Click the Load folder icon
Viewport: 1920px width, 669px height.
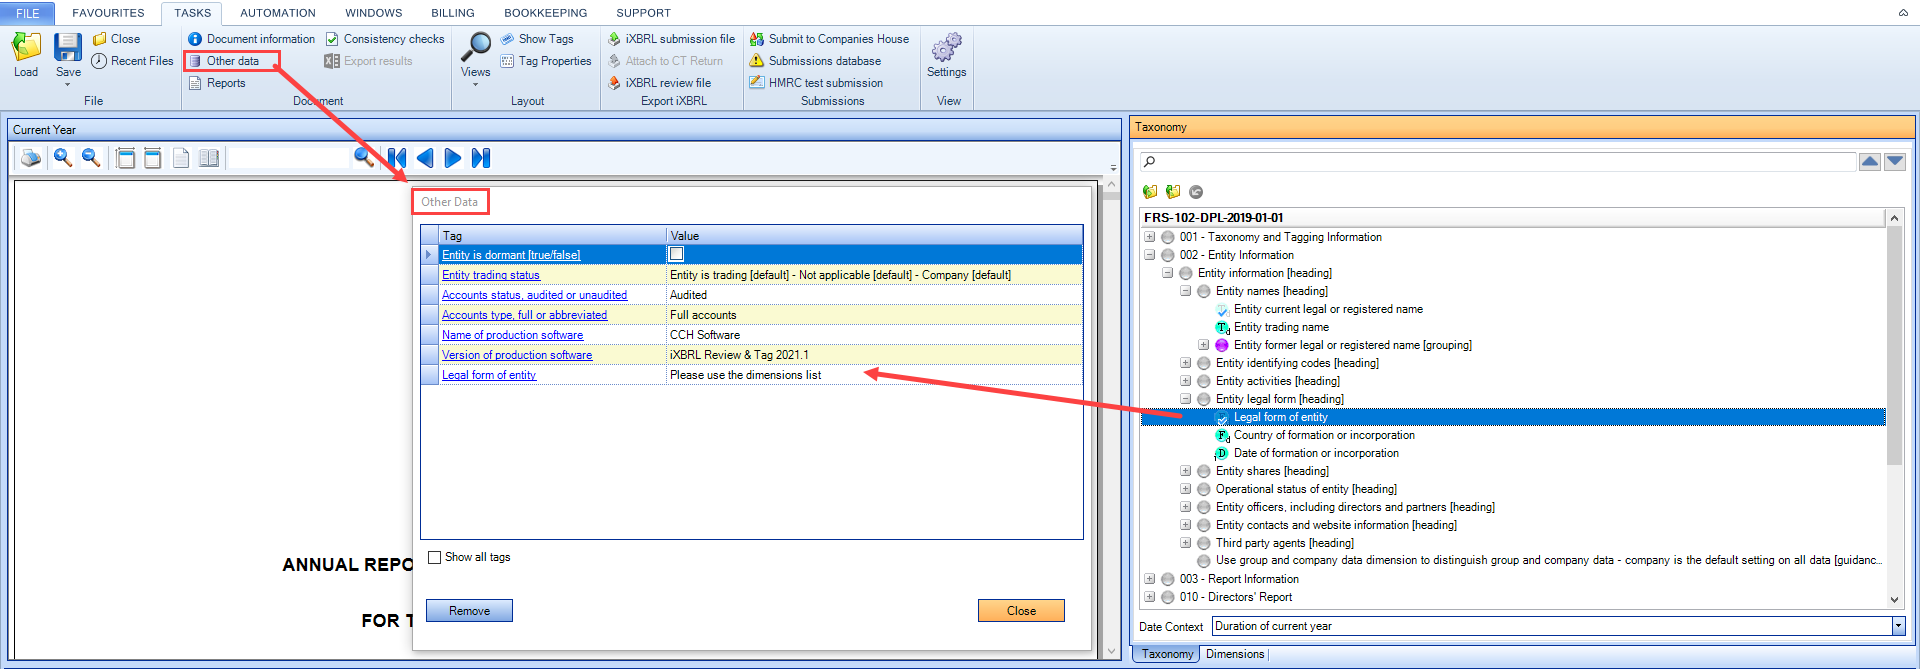click(x=26, y=47)
